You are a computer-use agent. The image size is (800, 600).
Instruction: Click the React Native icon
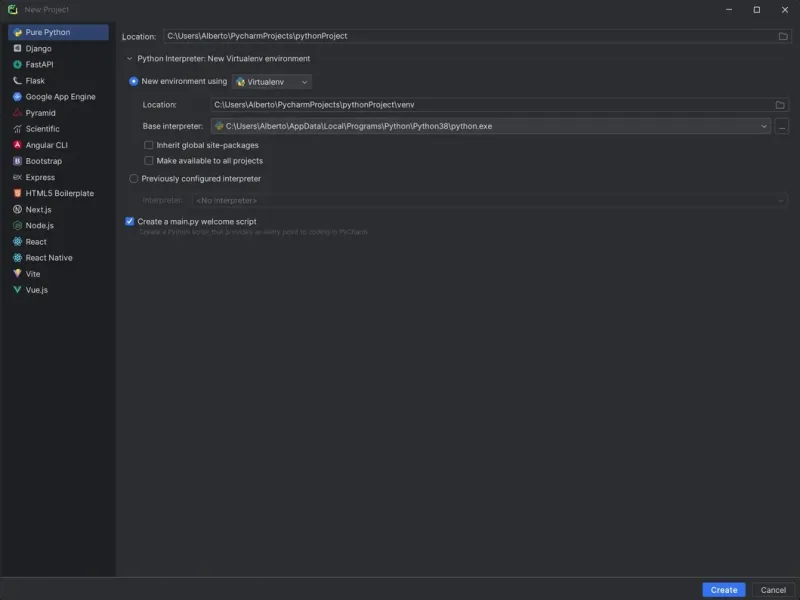click(17, 257)
